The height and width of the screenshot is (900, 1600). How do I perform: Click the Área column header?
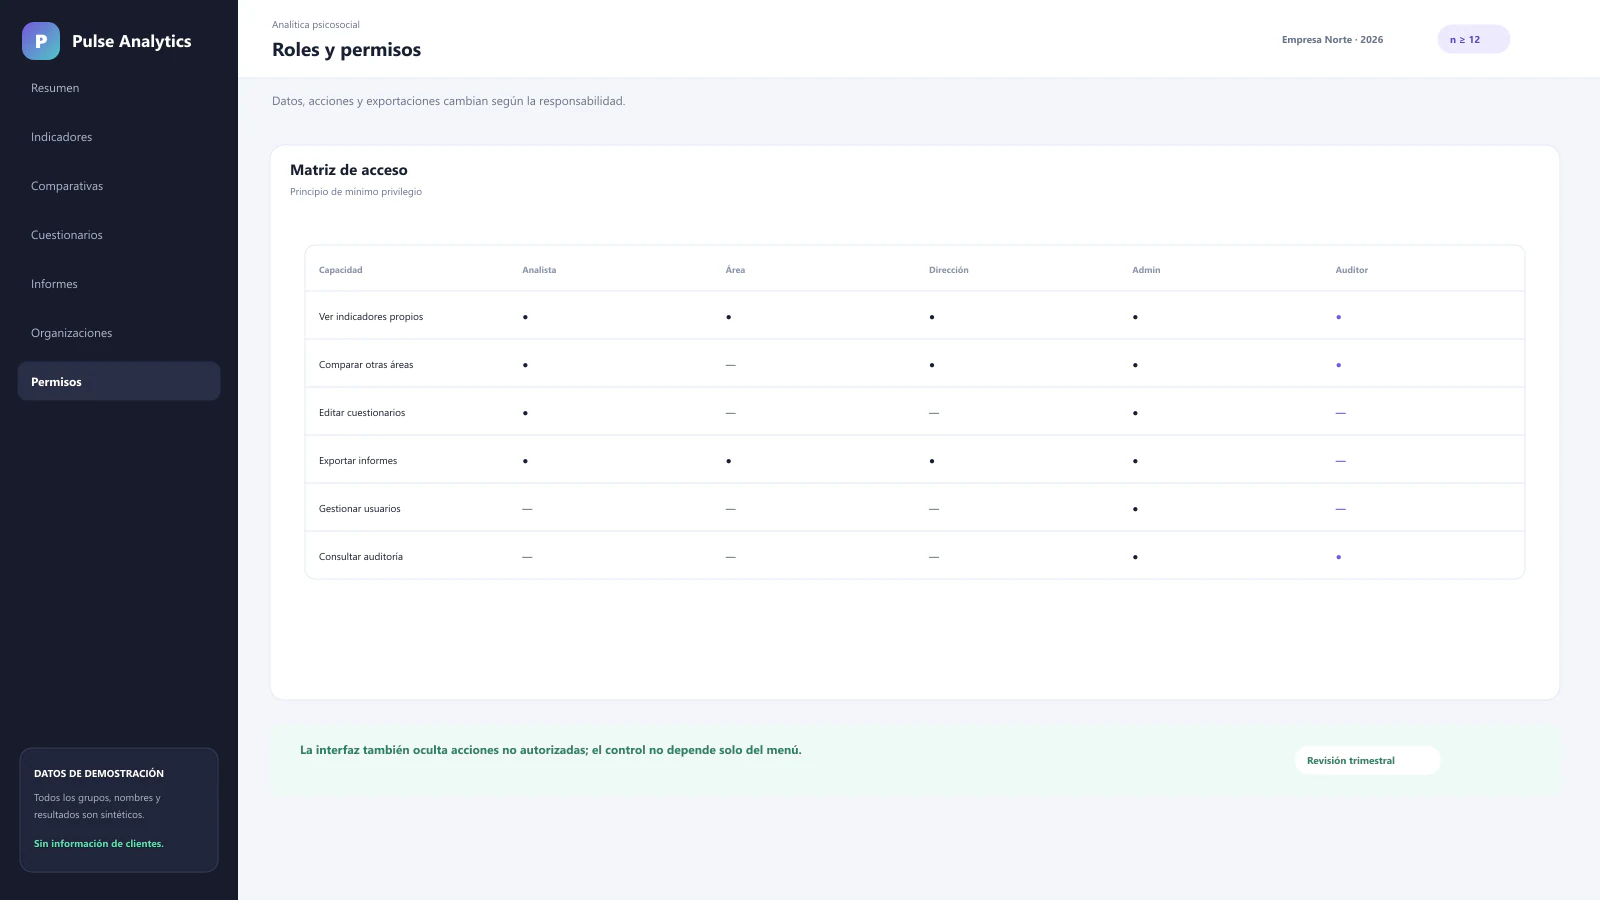pos(735,270)
